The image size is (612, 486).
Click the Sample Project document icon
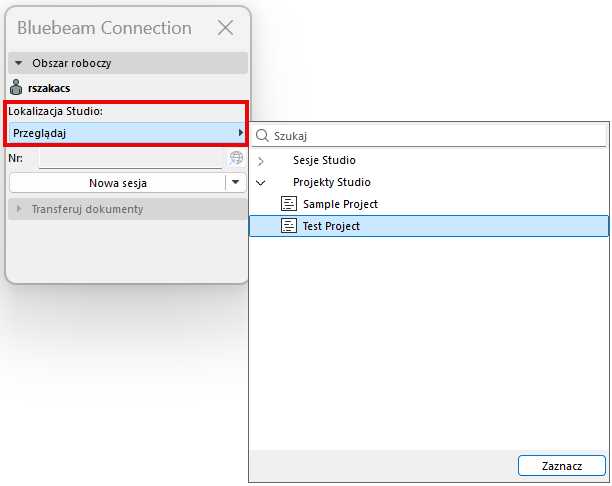click(x=290, y=204)
